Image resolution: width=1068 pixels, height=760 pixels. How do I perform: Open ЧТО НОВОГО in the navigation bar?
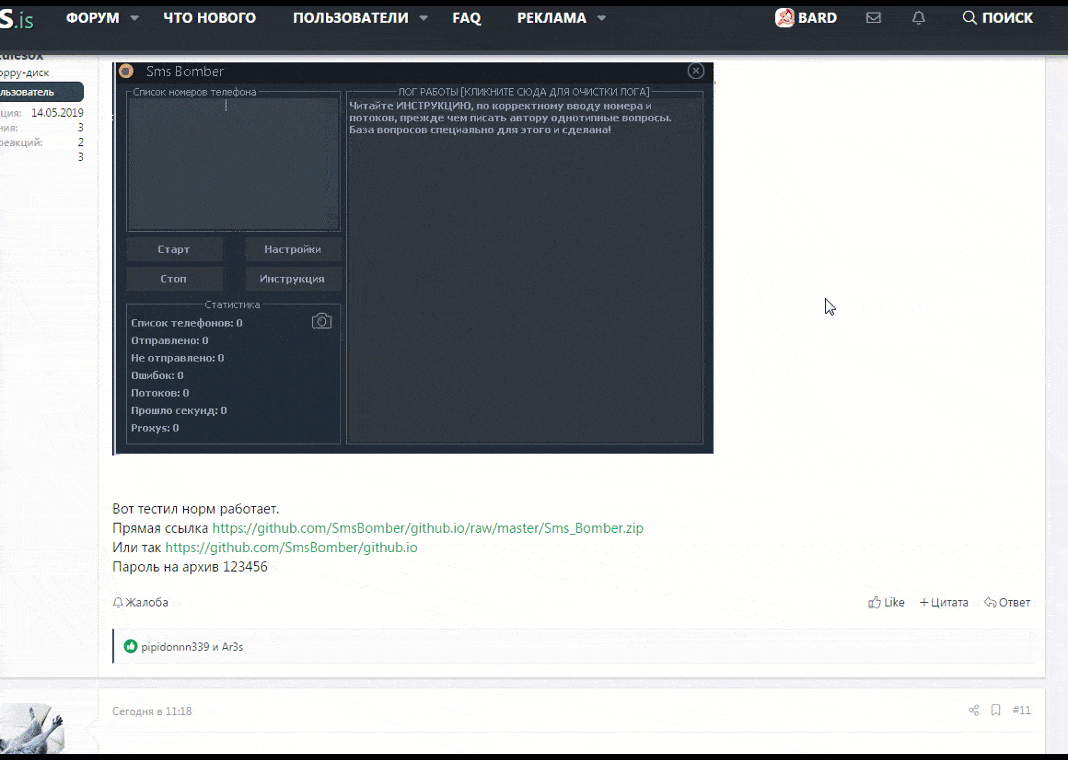[x=209, y=18]
